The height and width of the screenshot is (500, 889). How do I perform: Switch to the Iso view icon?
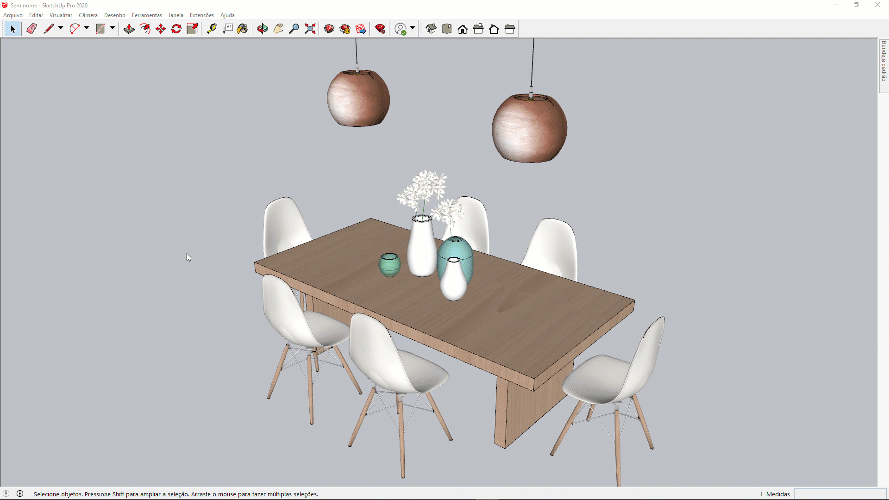click(x=431, y=29)
